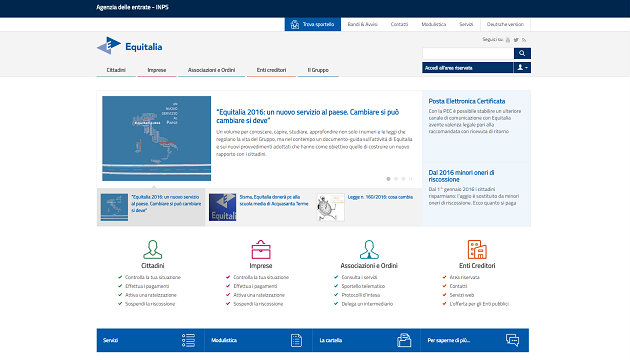Open Contatti in the top menu
The height and width of the screenshot is (360, 630).
[399, 24]
